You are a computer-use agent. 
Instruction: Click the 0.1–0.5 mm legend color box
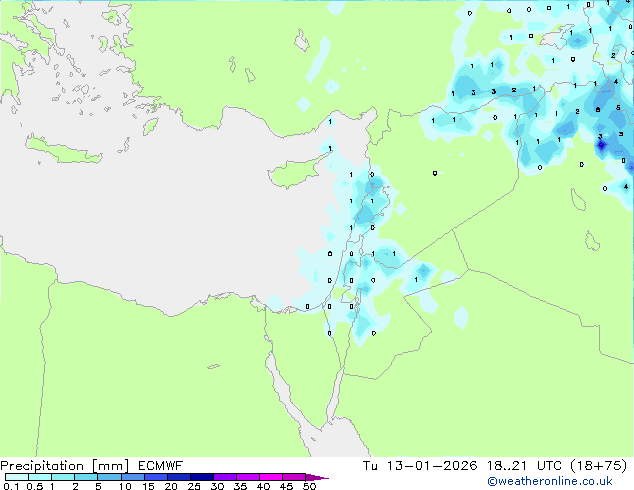(17, 477)
